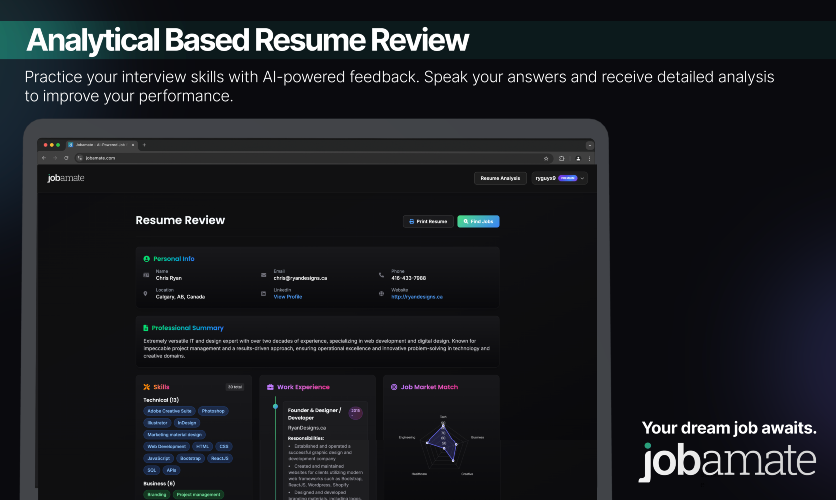Click the browser back arrow icon

pos(44,158)
